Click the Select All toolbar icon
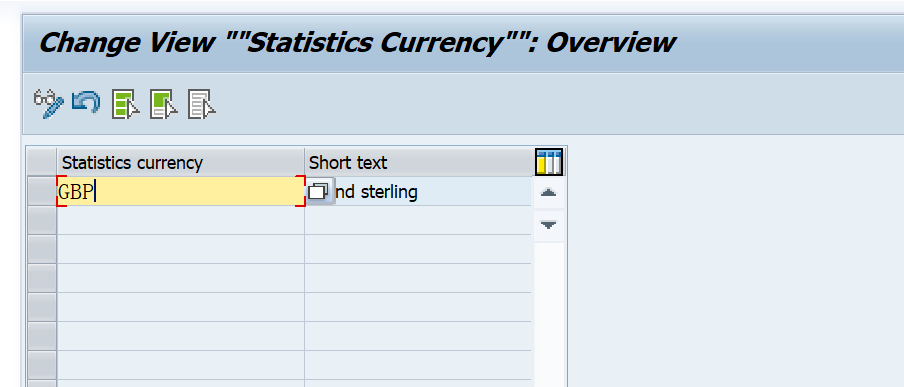Viewport: 904px width, 387px height. (126, 105)
